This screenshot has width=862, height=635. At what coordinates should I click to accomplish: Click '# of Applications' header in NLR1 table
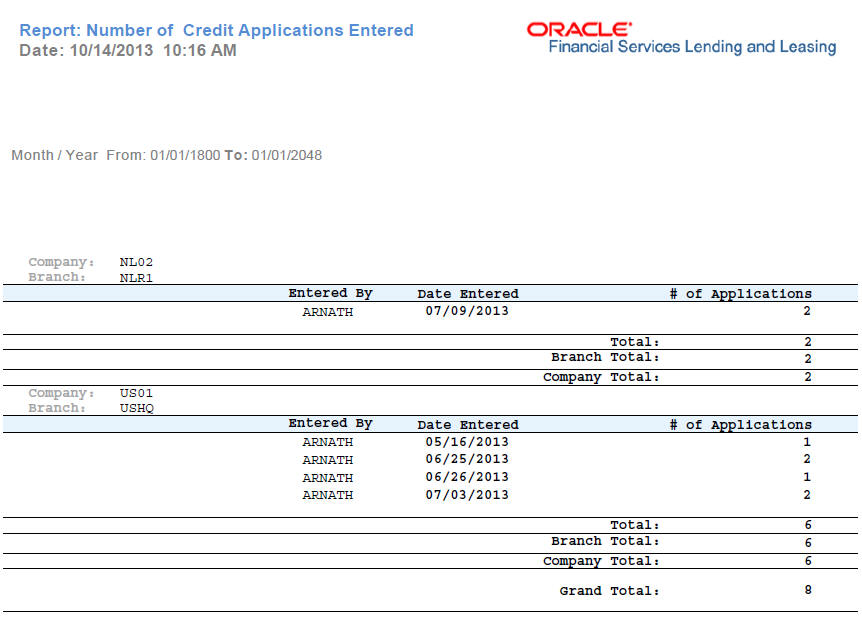click(741, 294)
